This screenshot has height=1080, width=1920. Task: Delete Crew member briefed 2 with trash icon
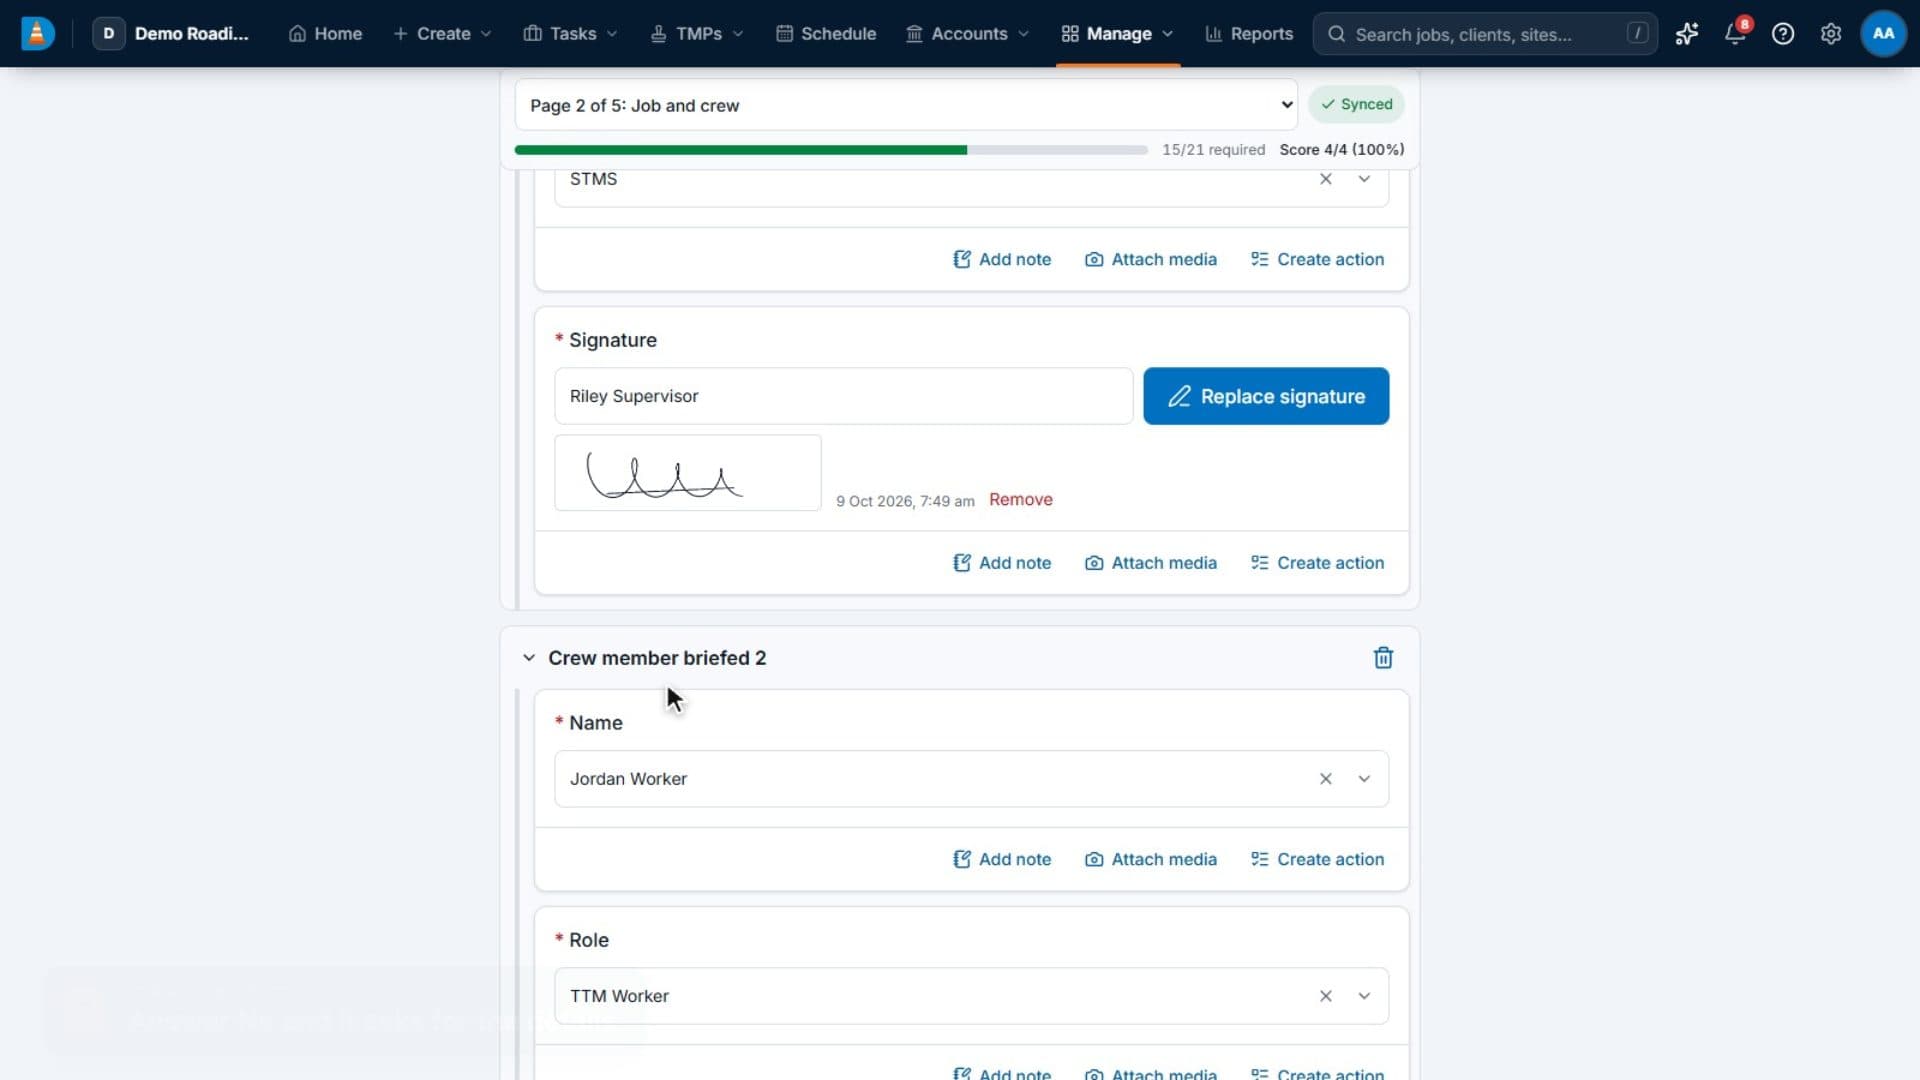point(1383,658)
